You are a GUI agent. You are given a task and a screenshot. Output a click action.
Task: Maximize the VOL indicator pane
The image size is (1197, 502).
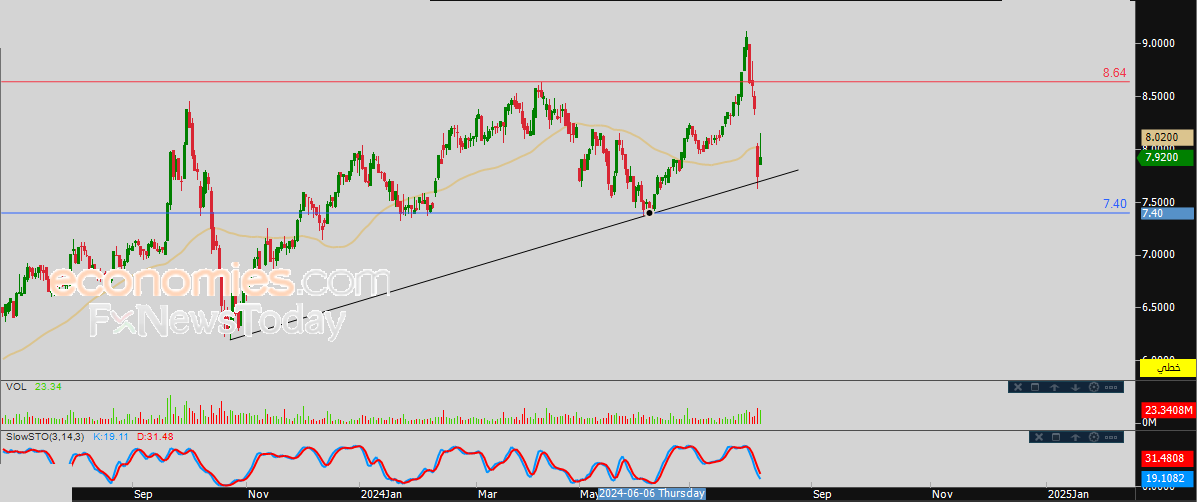click(x=1035, y=387)
